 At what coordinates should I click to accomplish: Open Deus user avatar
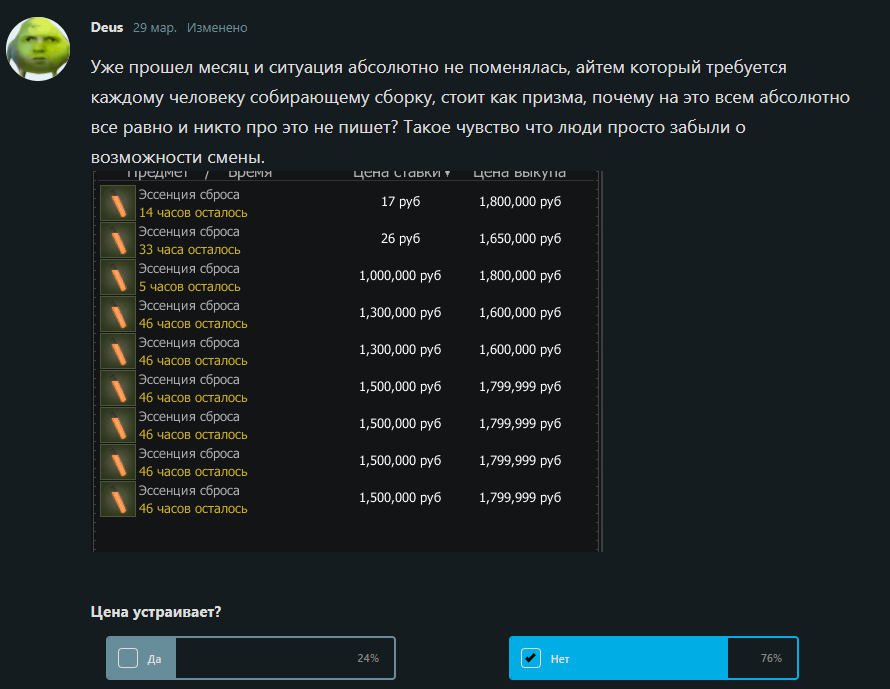click(38, 49)
